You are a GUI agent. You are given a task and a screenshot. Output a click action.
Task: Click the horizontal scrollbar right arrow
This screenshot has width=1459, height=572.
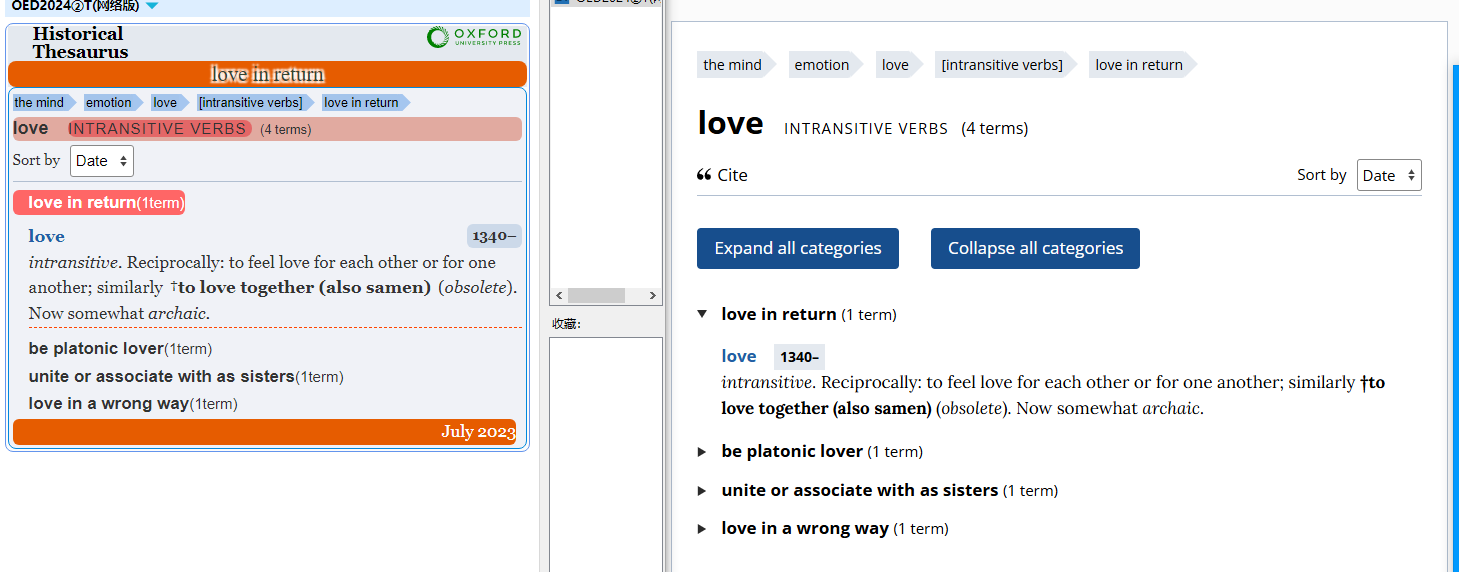(x=653, y=296)
